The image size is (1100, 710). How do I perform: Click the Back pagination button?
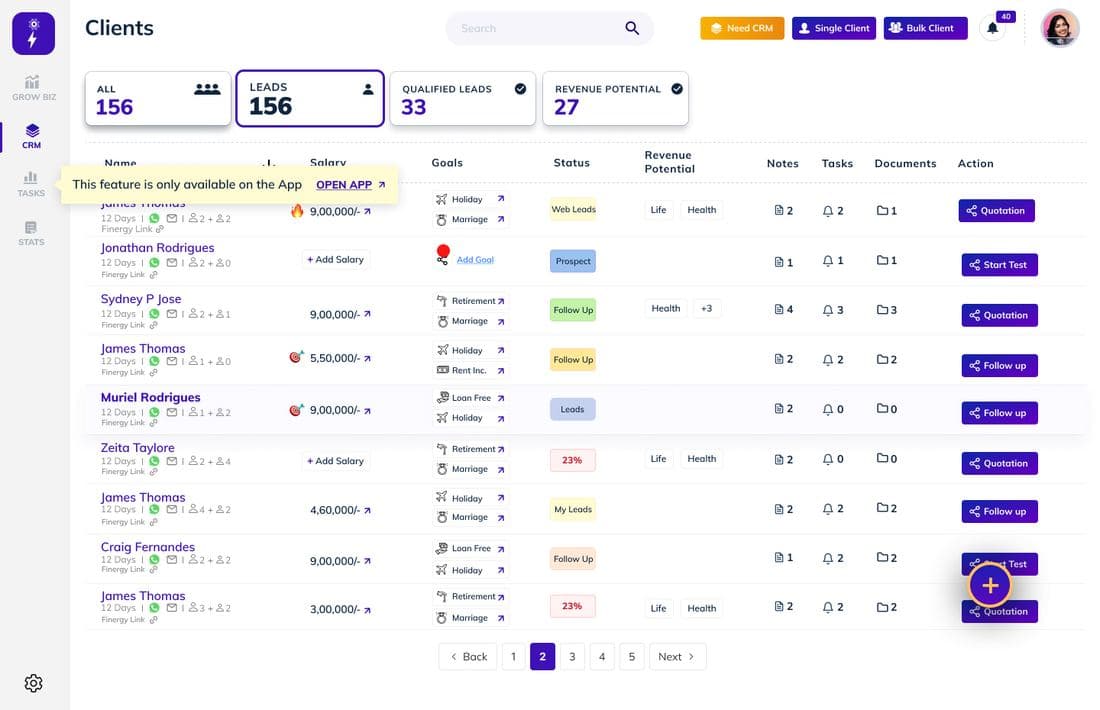pyautogui.click(x=468, y=657)
